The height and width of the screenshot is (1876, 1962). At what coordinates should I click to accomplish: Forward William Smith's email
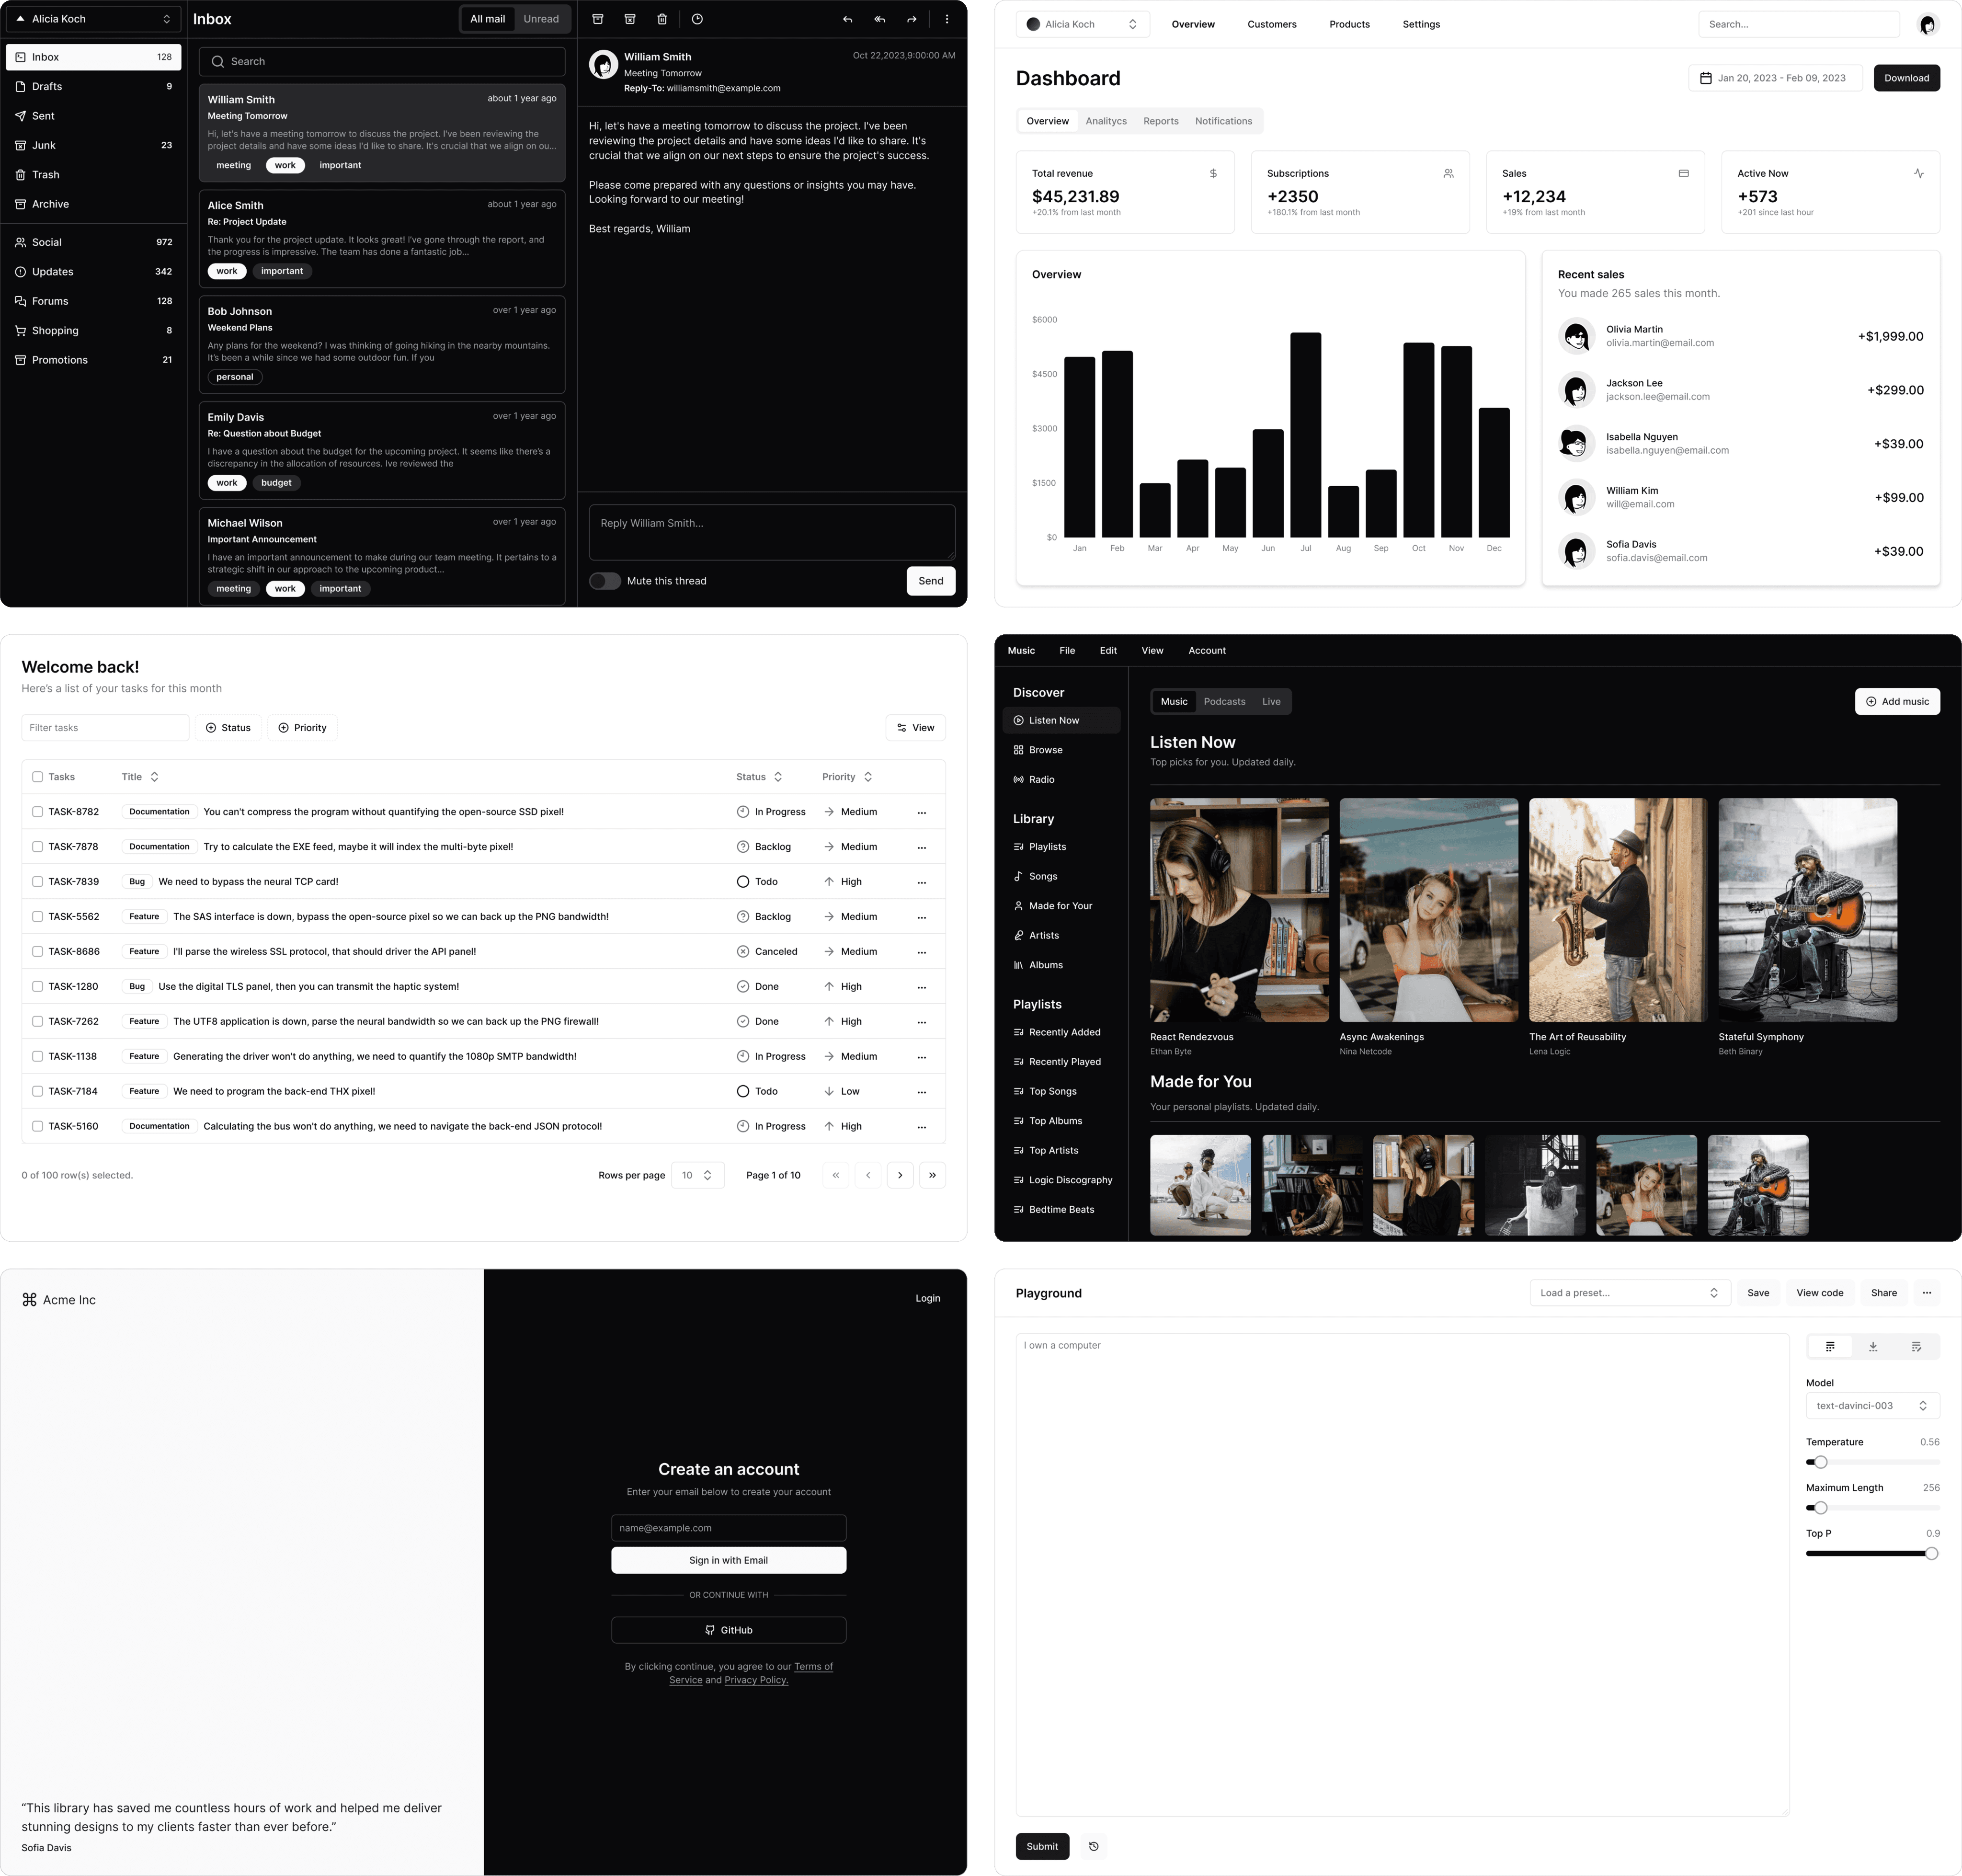[x=911, y=19]
